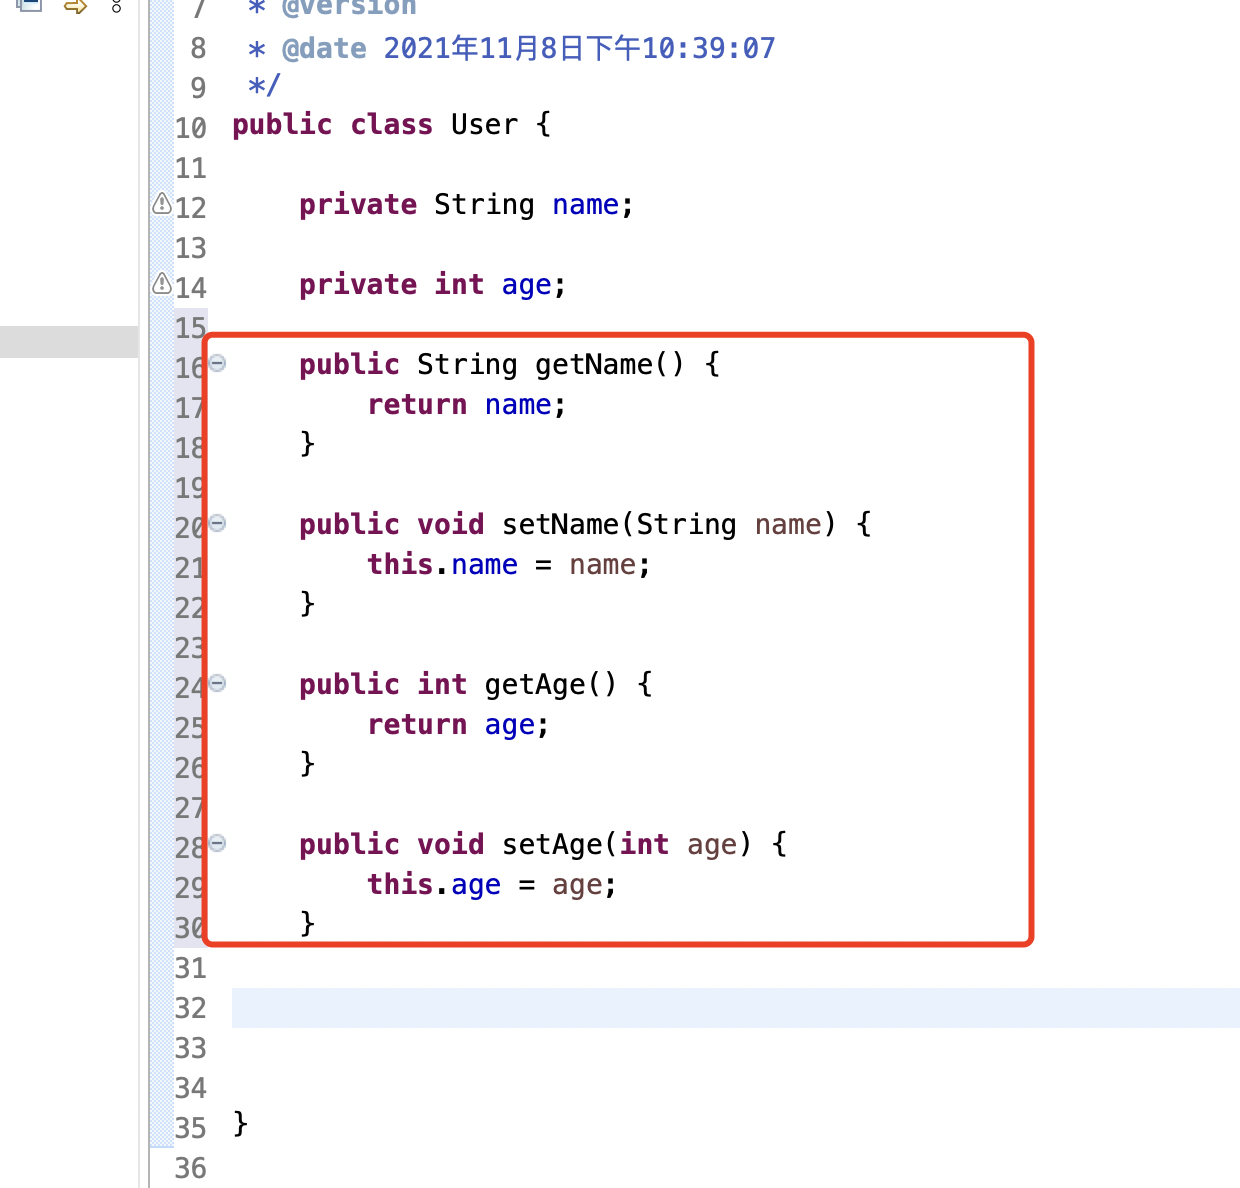Collapse the setName method at line 20

218,523
